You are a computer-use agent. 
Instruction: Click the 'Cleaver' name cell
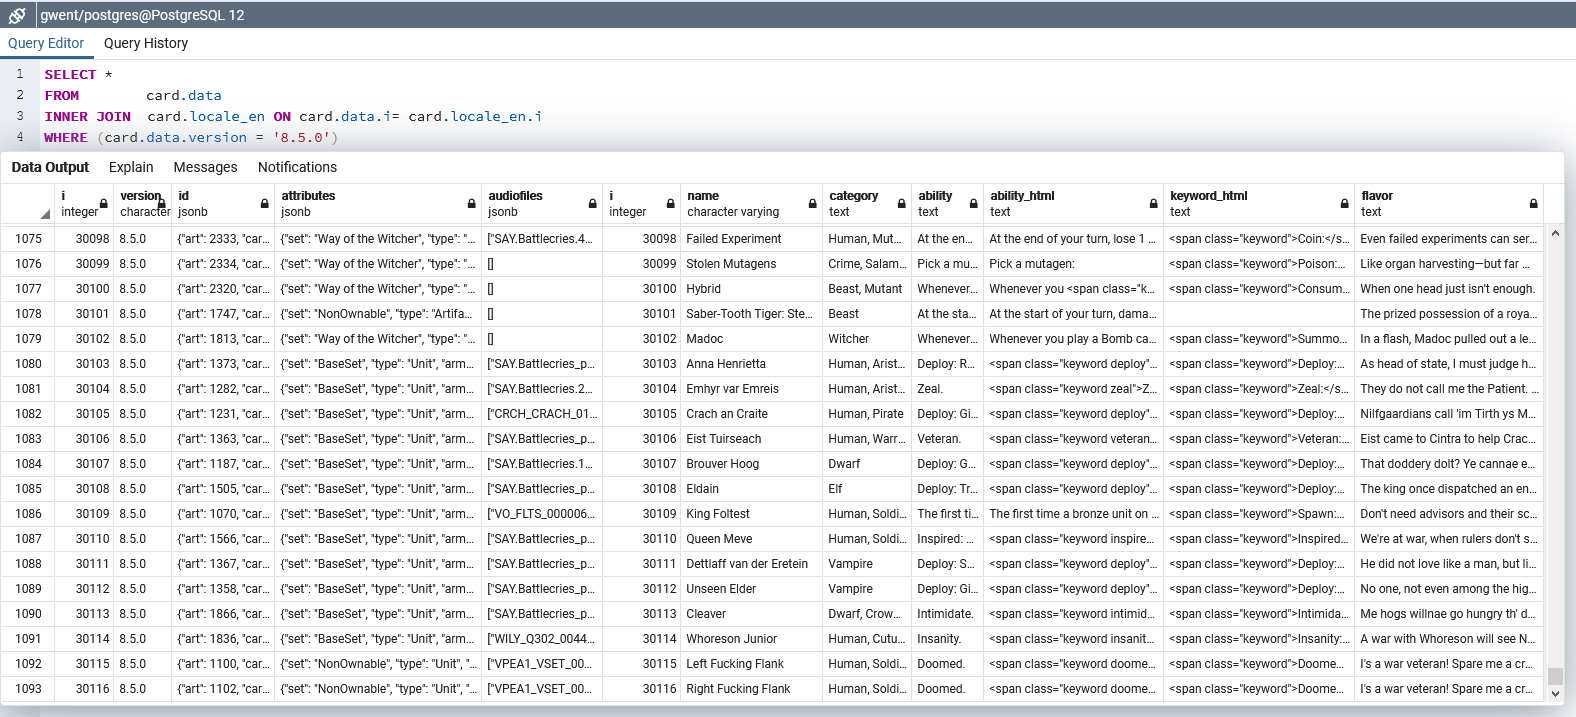[x=751, y=614]
